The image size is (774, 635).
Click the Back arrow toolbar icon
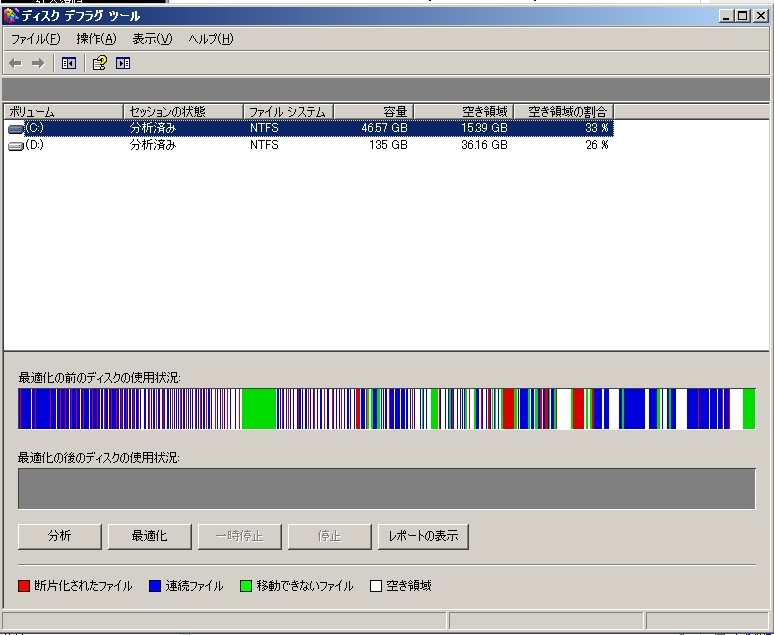point(15,63)
